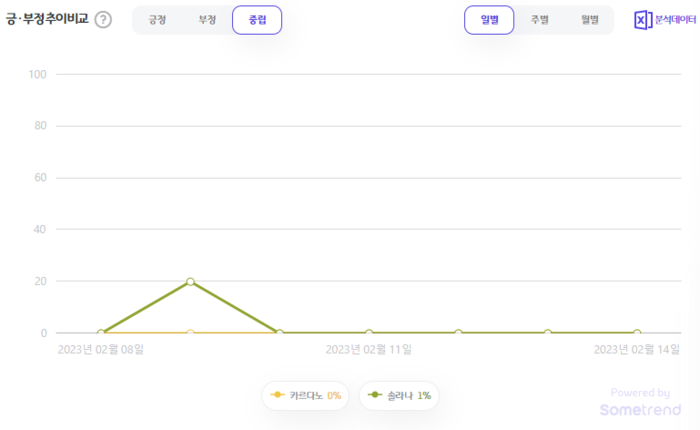Image resolution: width=700 pixels, height=430 pixels.
Task: Click the y-axis value 100
Action: (x=38, y=75)
